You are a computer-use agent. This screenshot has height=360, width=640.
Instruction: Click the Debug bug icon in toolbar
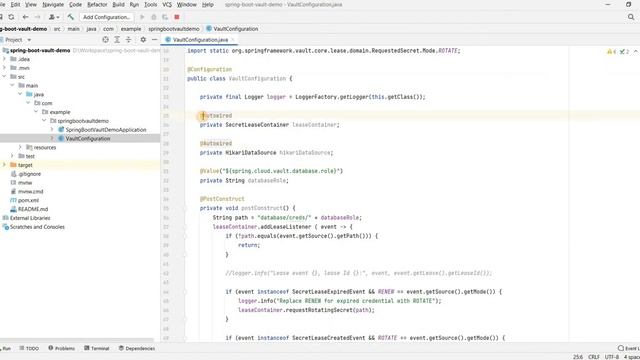click(153, 17)
